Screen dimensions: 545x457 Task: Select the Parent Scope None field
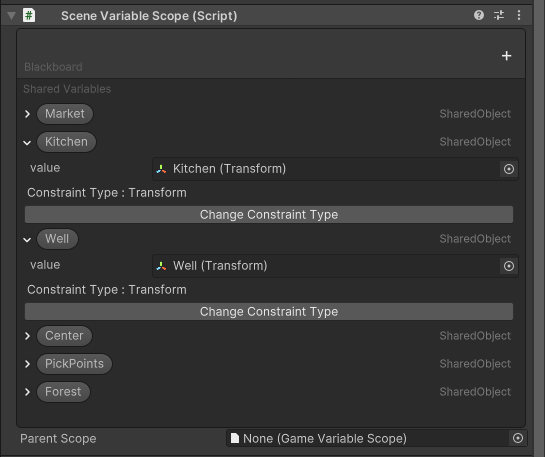coord(368,438)
